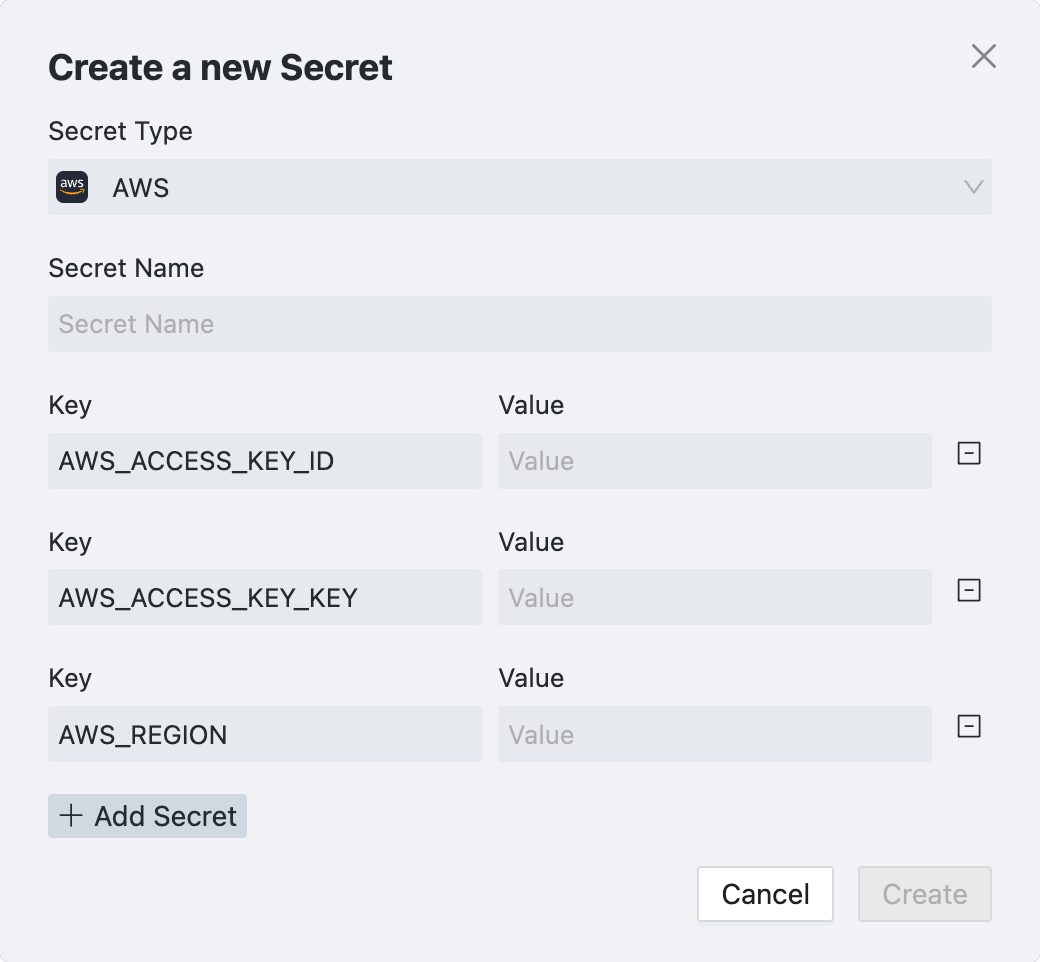Expand the Secret Type dropdown chevron

[x=973, y=187]
